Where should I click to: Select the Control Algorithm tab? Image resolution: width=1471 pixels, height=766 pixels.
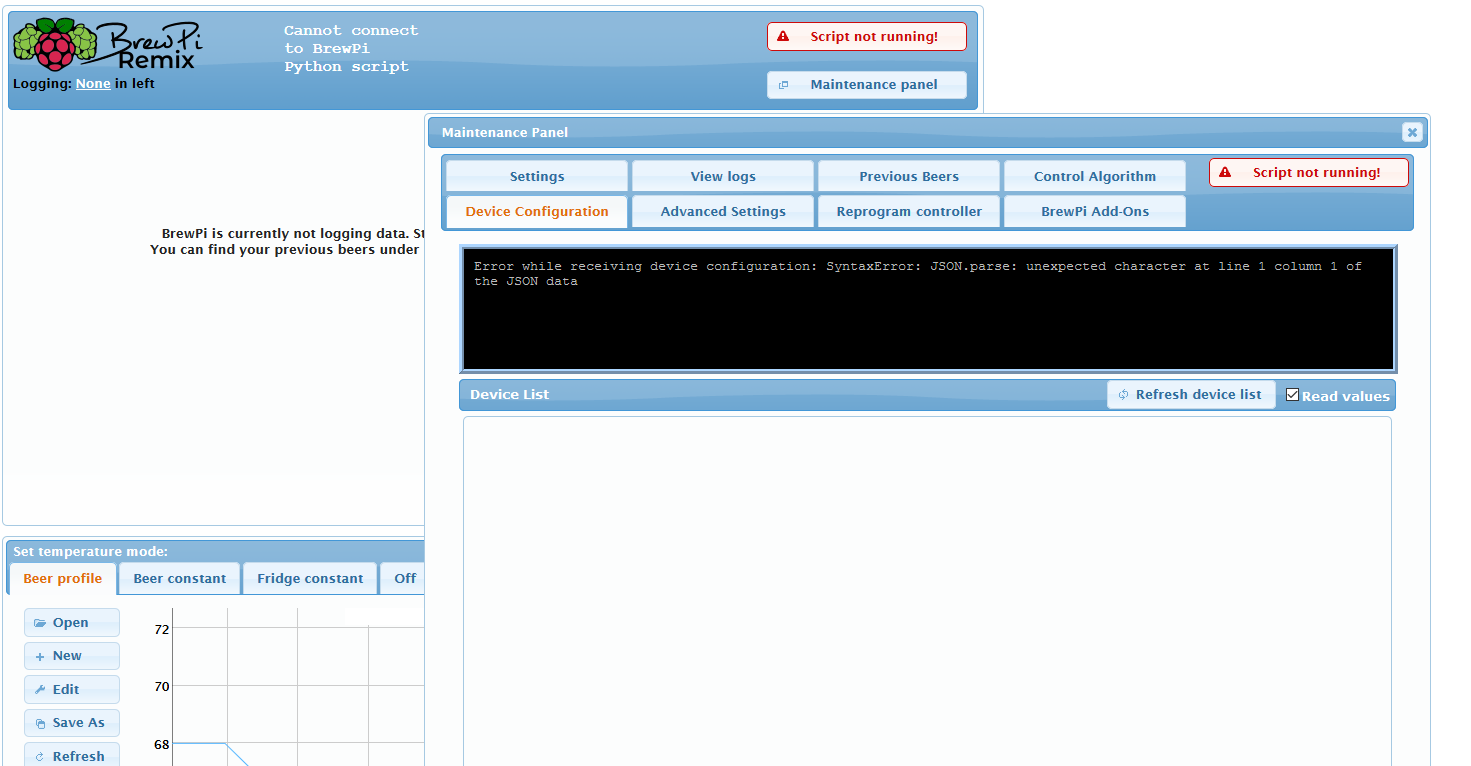[x=1095, y=176]
